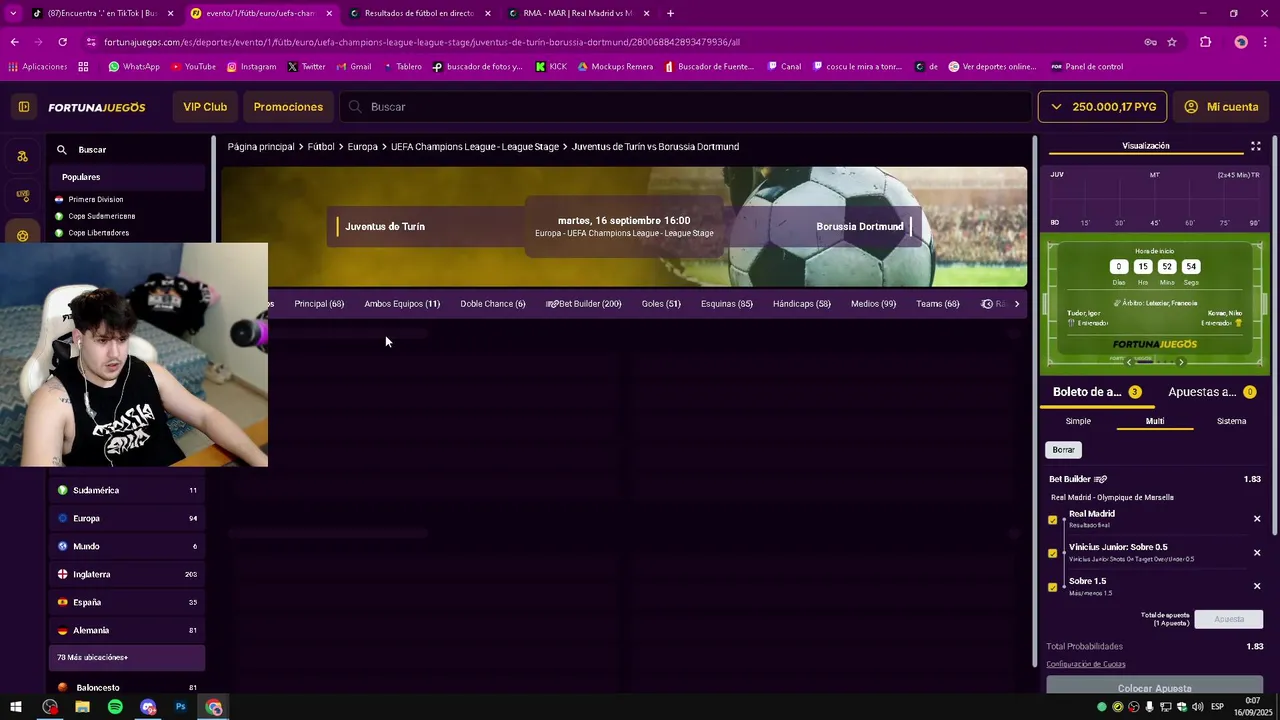This screenshot has width=1280, height=720.
Task: Click Página principal breadcrumb link
Action: (x=261, y=147)
